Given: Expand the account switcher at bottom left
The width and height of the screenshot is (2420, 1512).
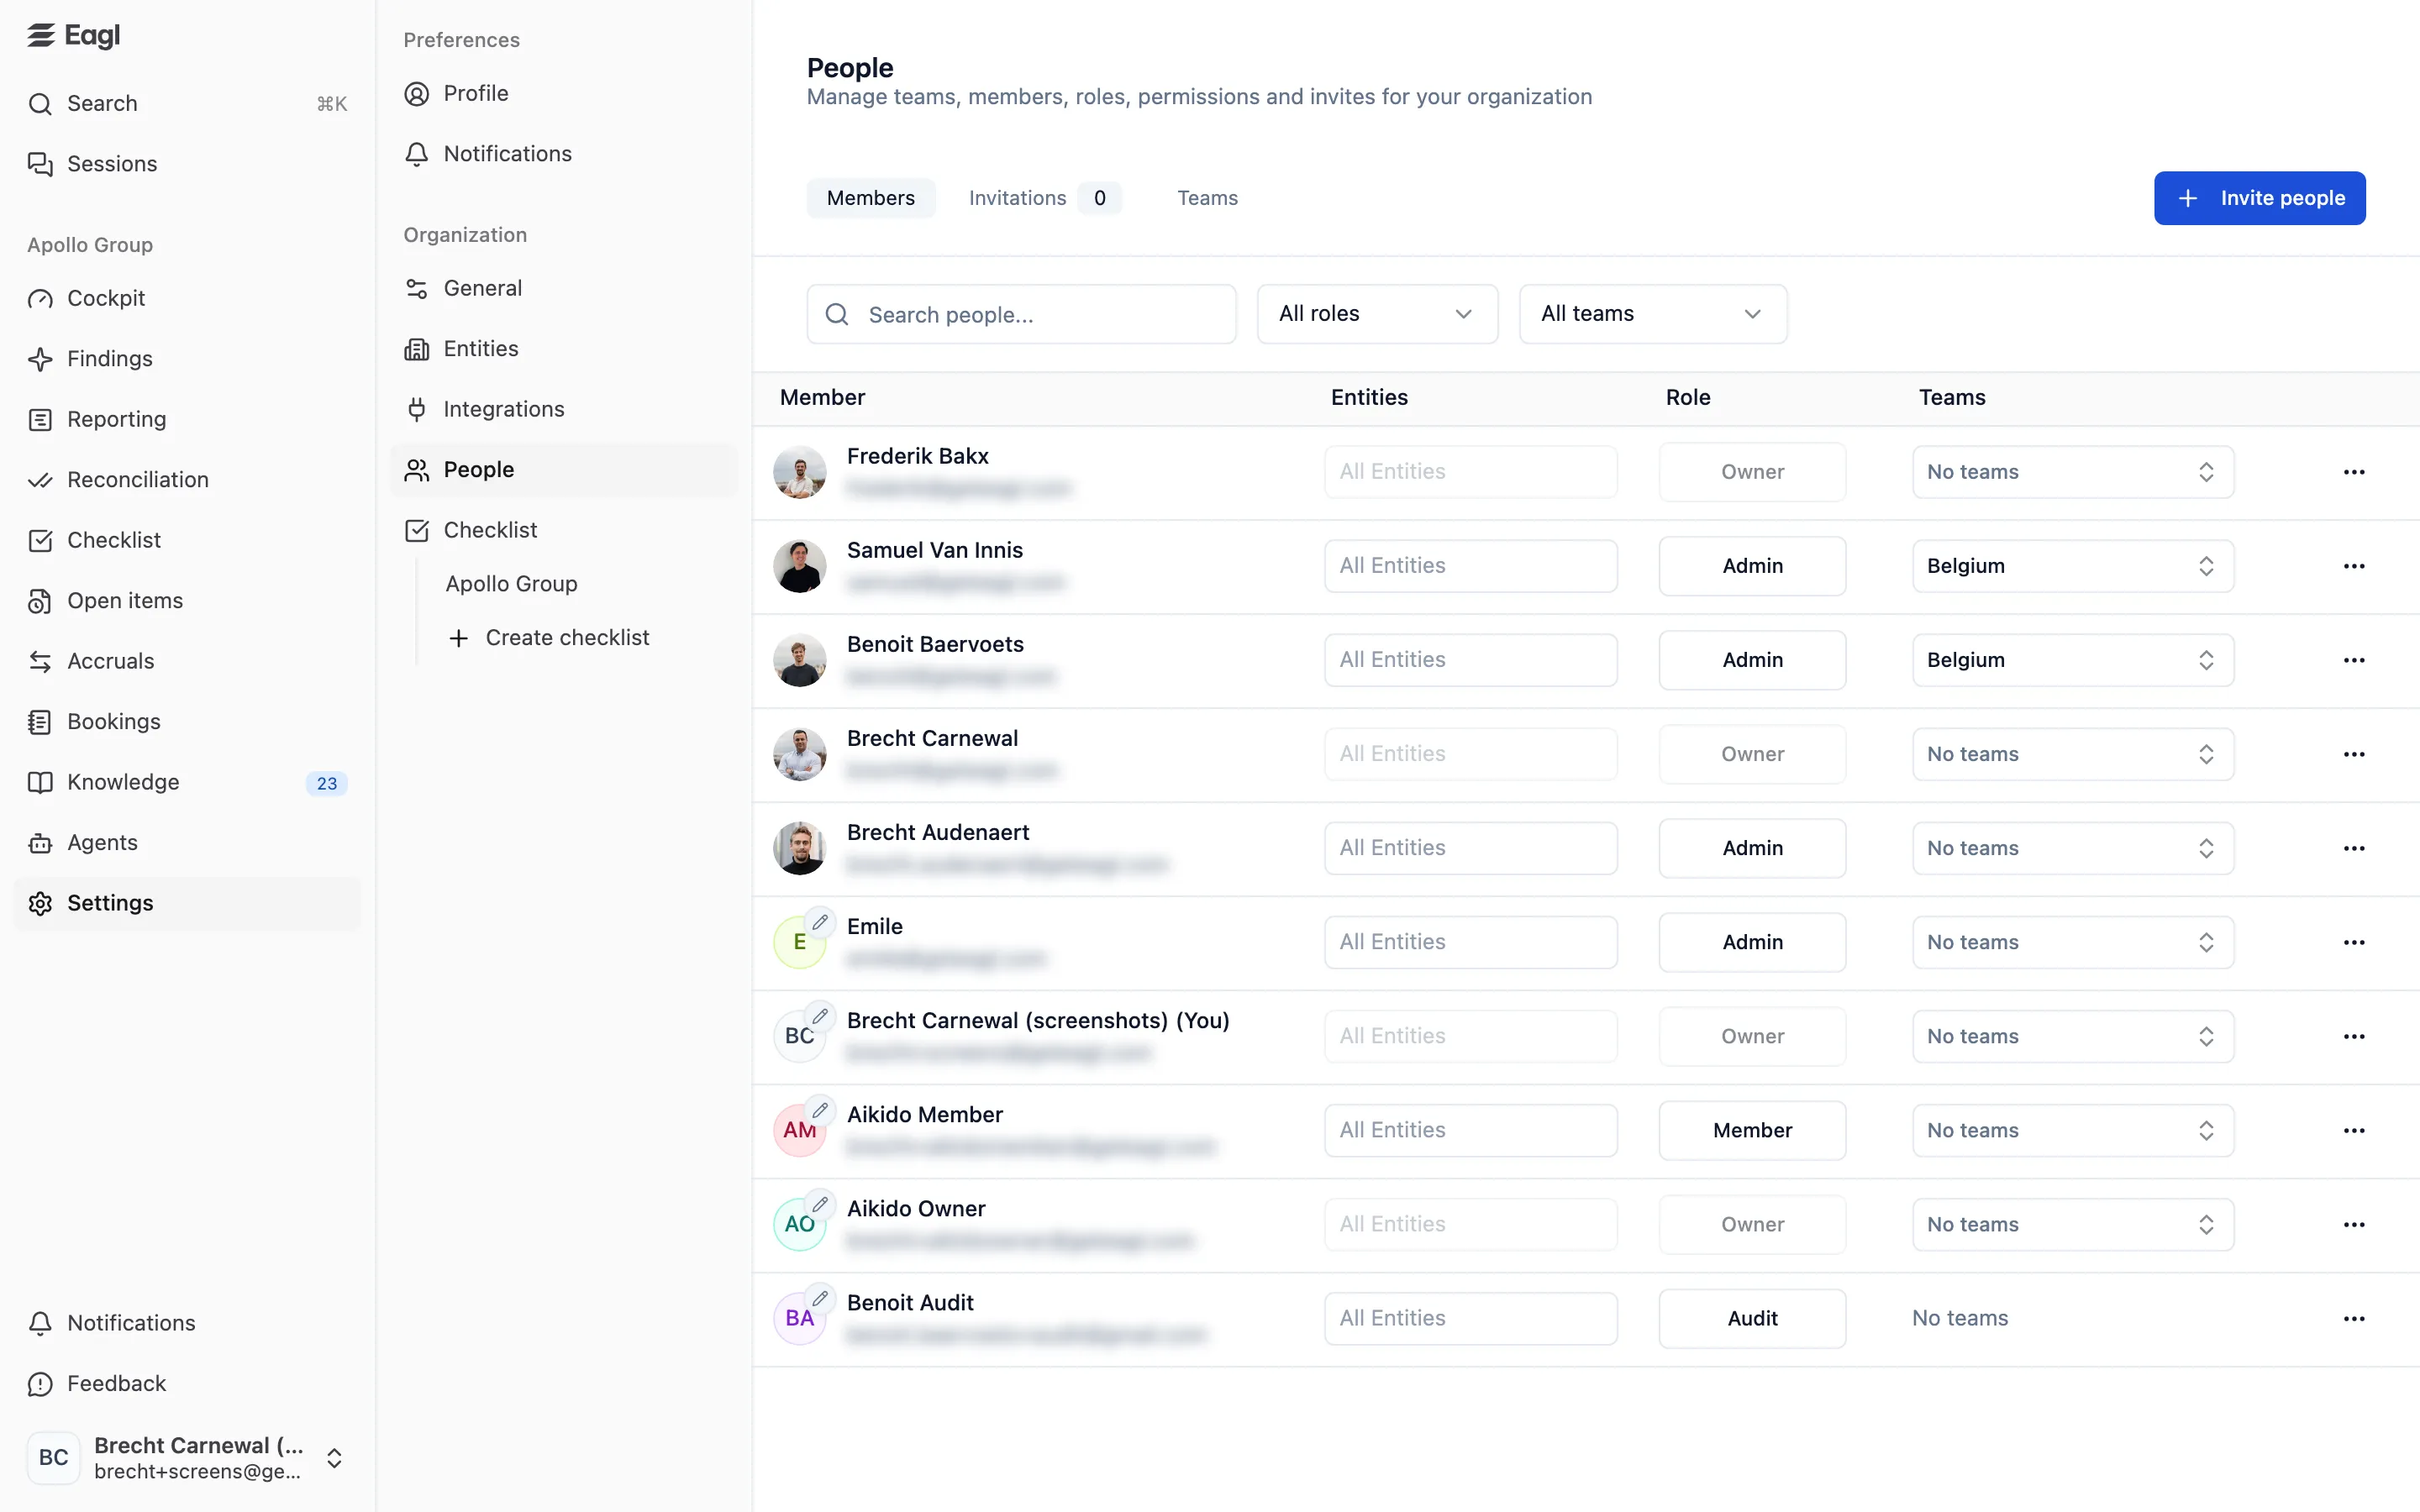Looking at the screenshot, I should pyautogui.click(x=335, y=1458).
